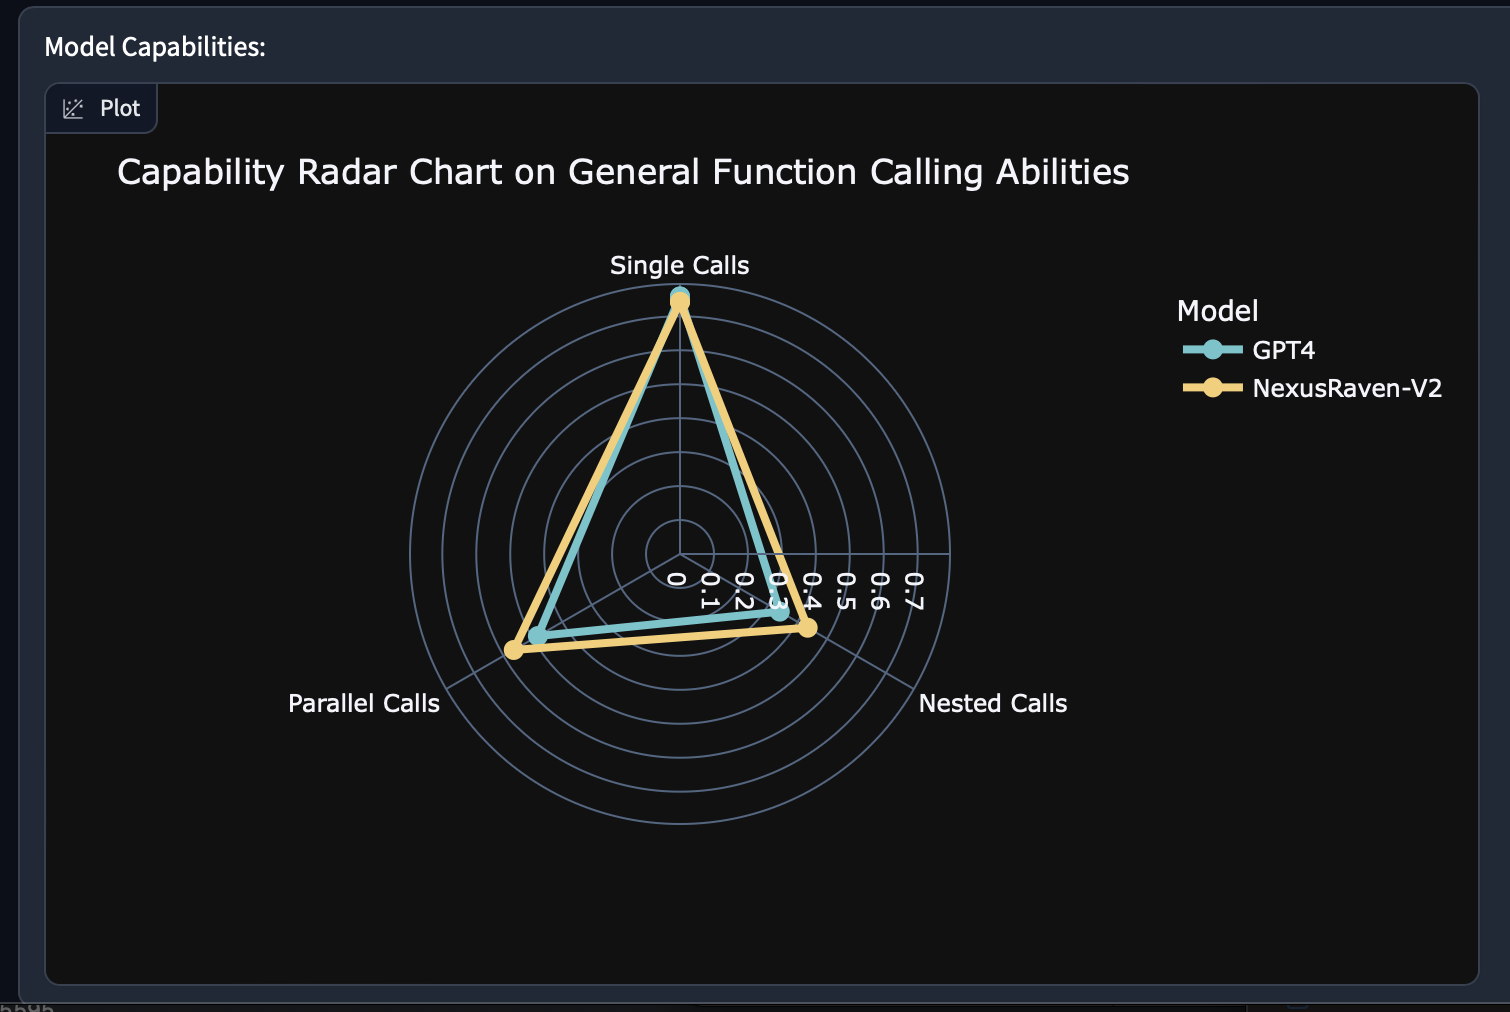Image resolution: width=1510 pixels, height=1012 pixels.
Task: Click the 0.7 radial tick label
Action: (x=913, y=590)
